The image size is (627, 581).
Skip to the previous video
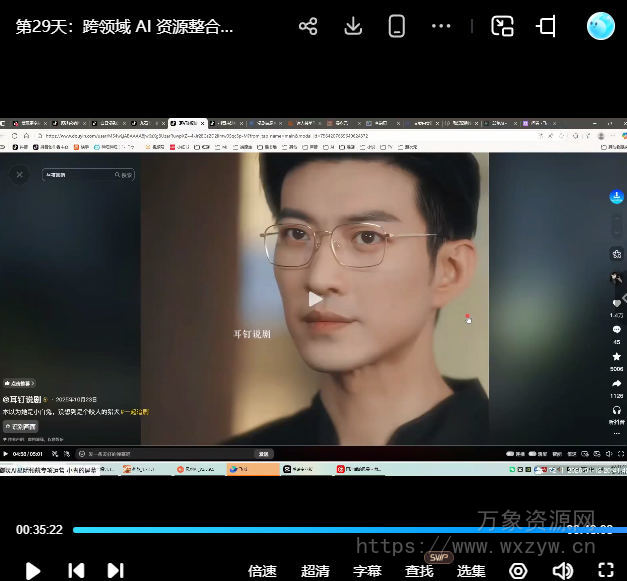(x=76, y=570)
